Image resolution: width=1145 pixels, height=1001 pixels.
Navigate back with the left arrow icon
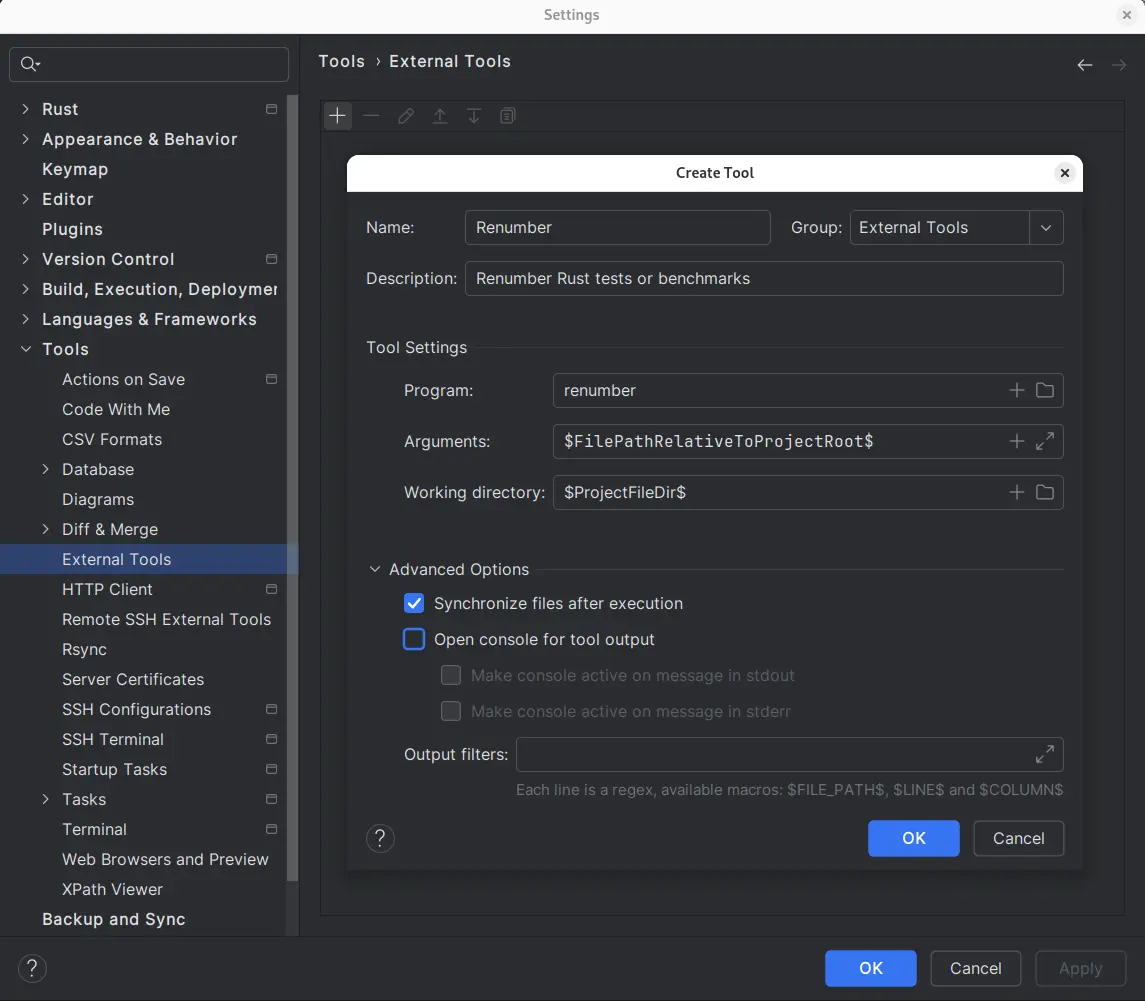click(1085, 65)
